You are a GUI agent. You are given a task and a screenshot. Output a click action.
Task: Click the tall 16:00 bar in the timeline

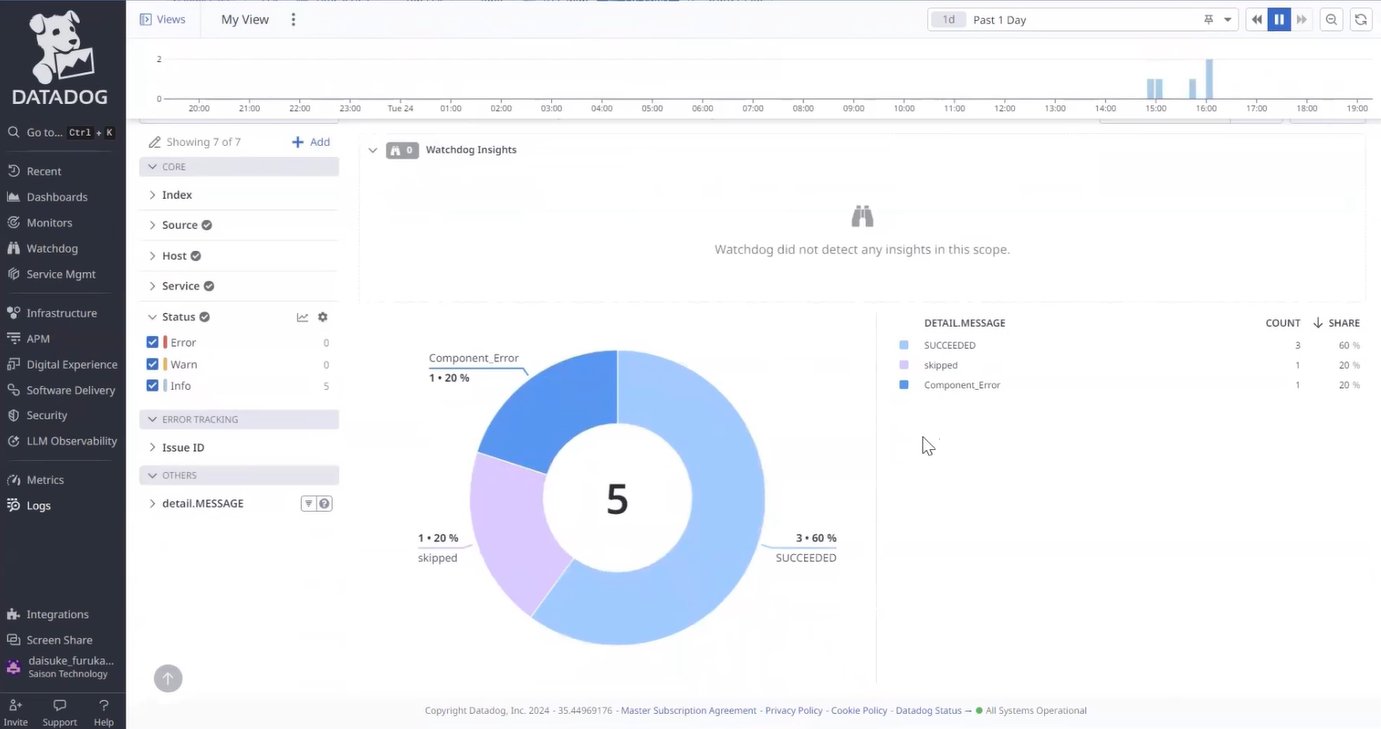click(x=1209, y=79)
